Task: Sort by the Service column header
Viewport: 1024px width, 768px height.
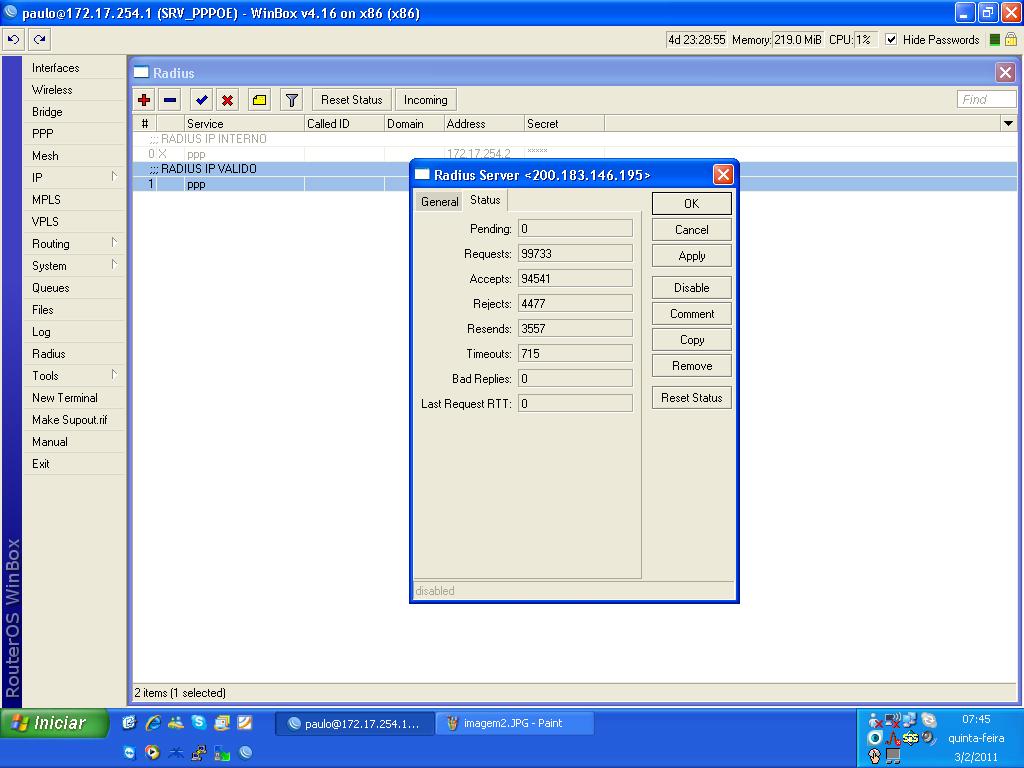Action: click(x=244, y=123)
